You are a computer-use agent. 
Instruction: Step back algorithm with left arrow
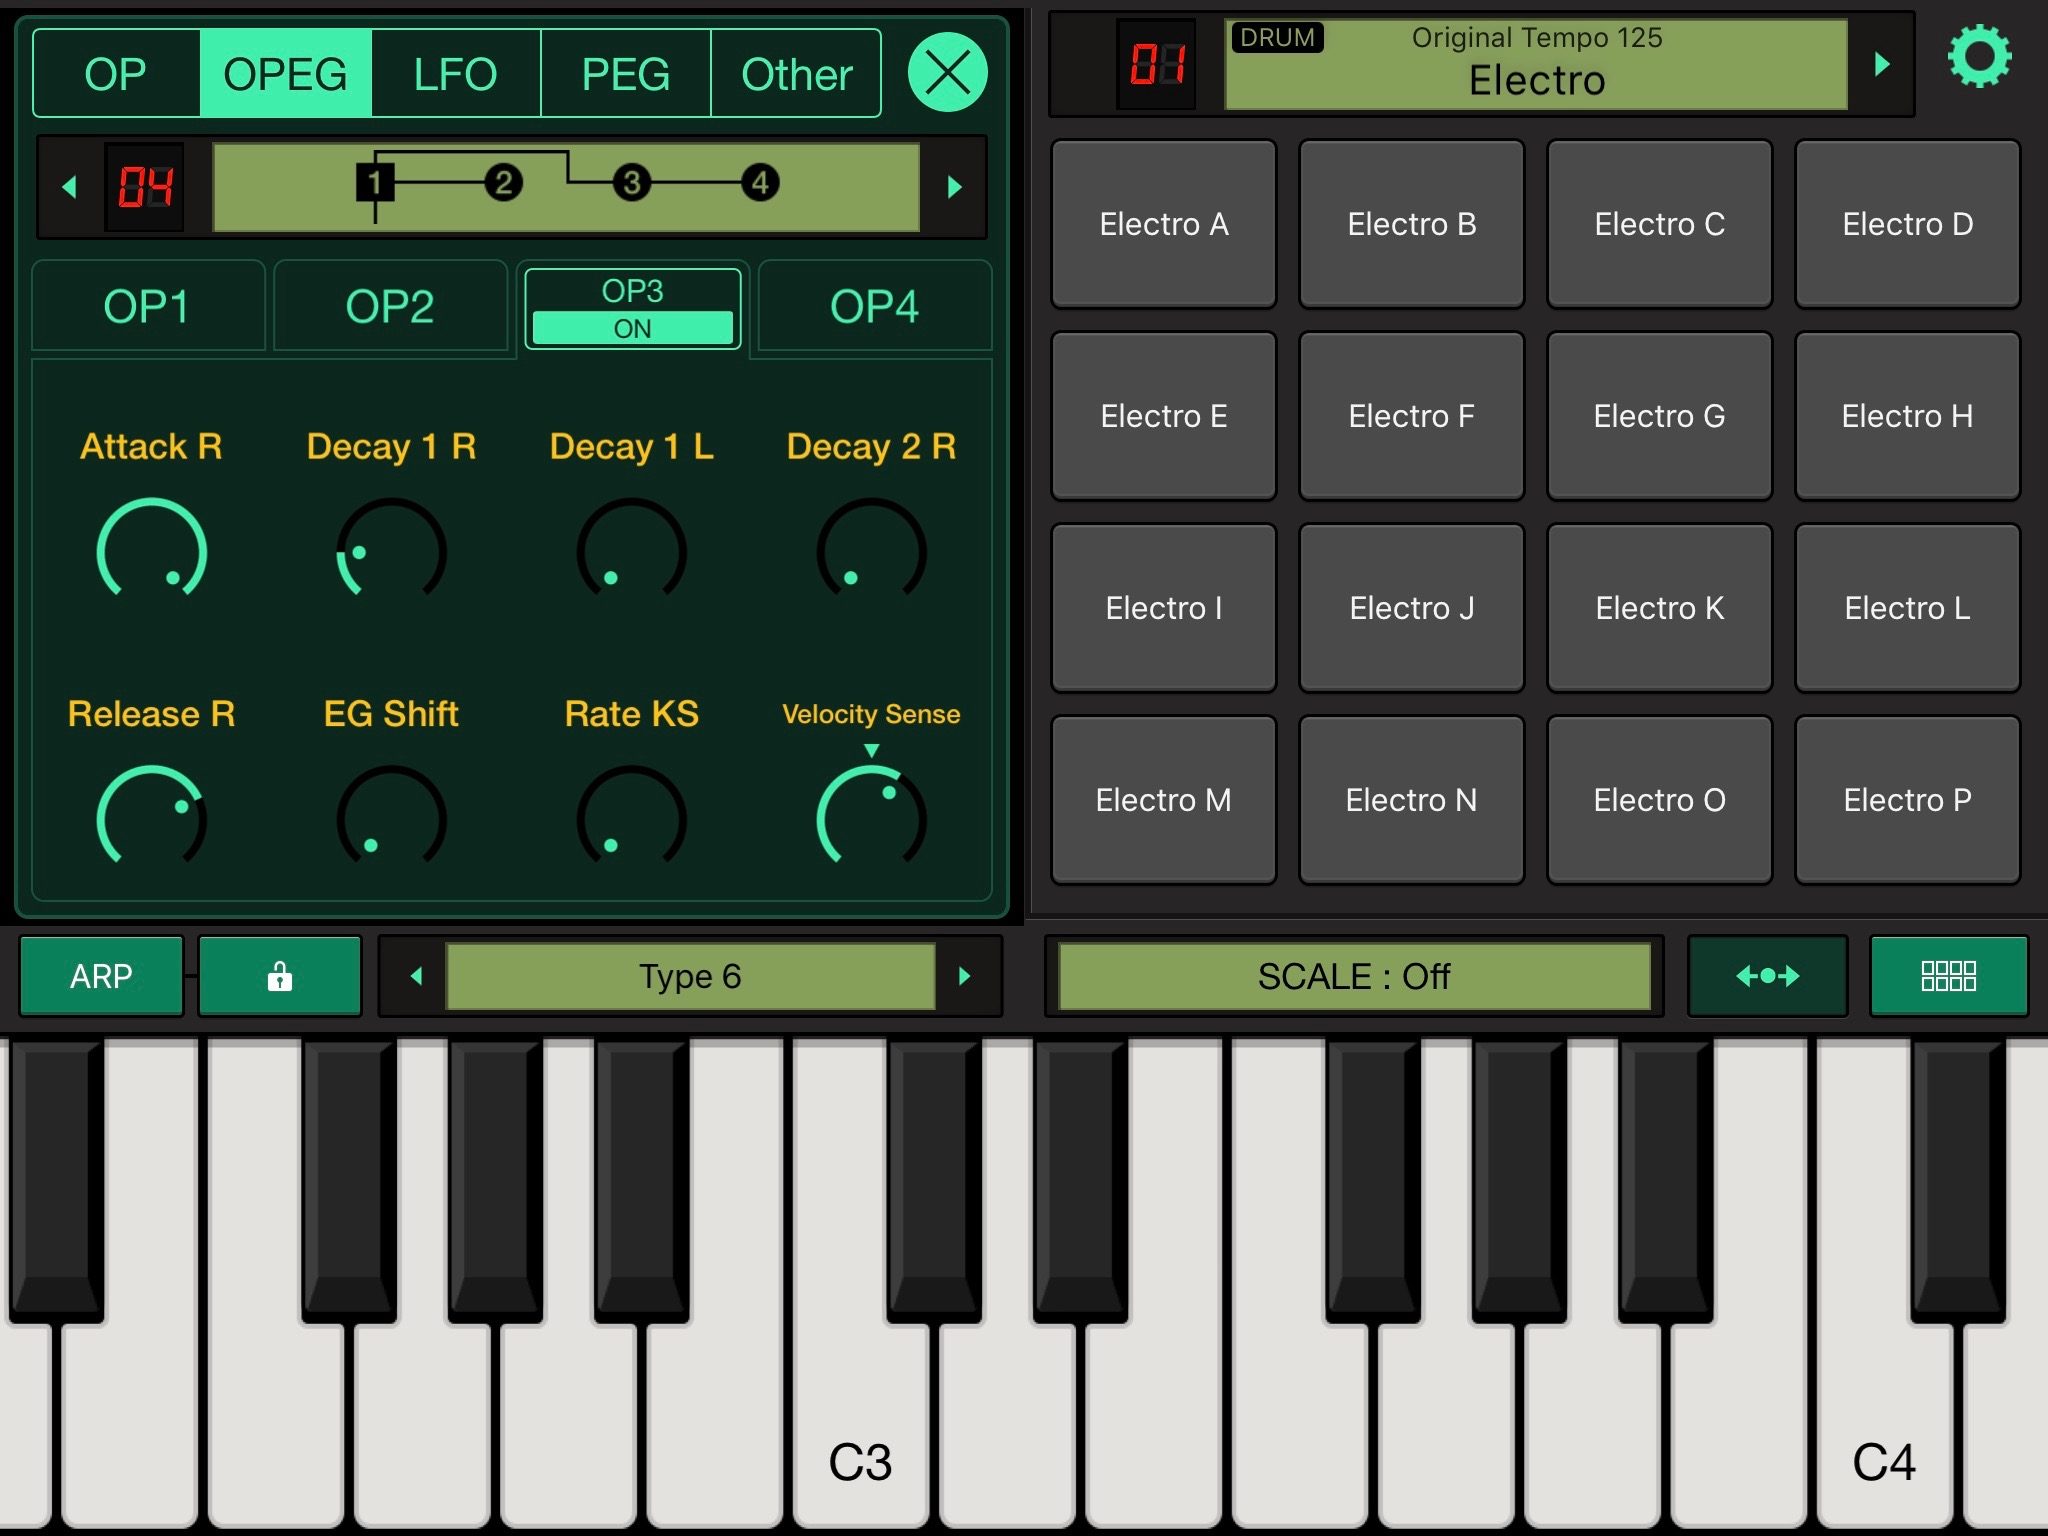tap(68, 186)
